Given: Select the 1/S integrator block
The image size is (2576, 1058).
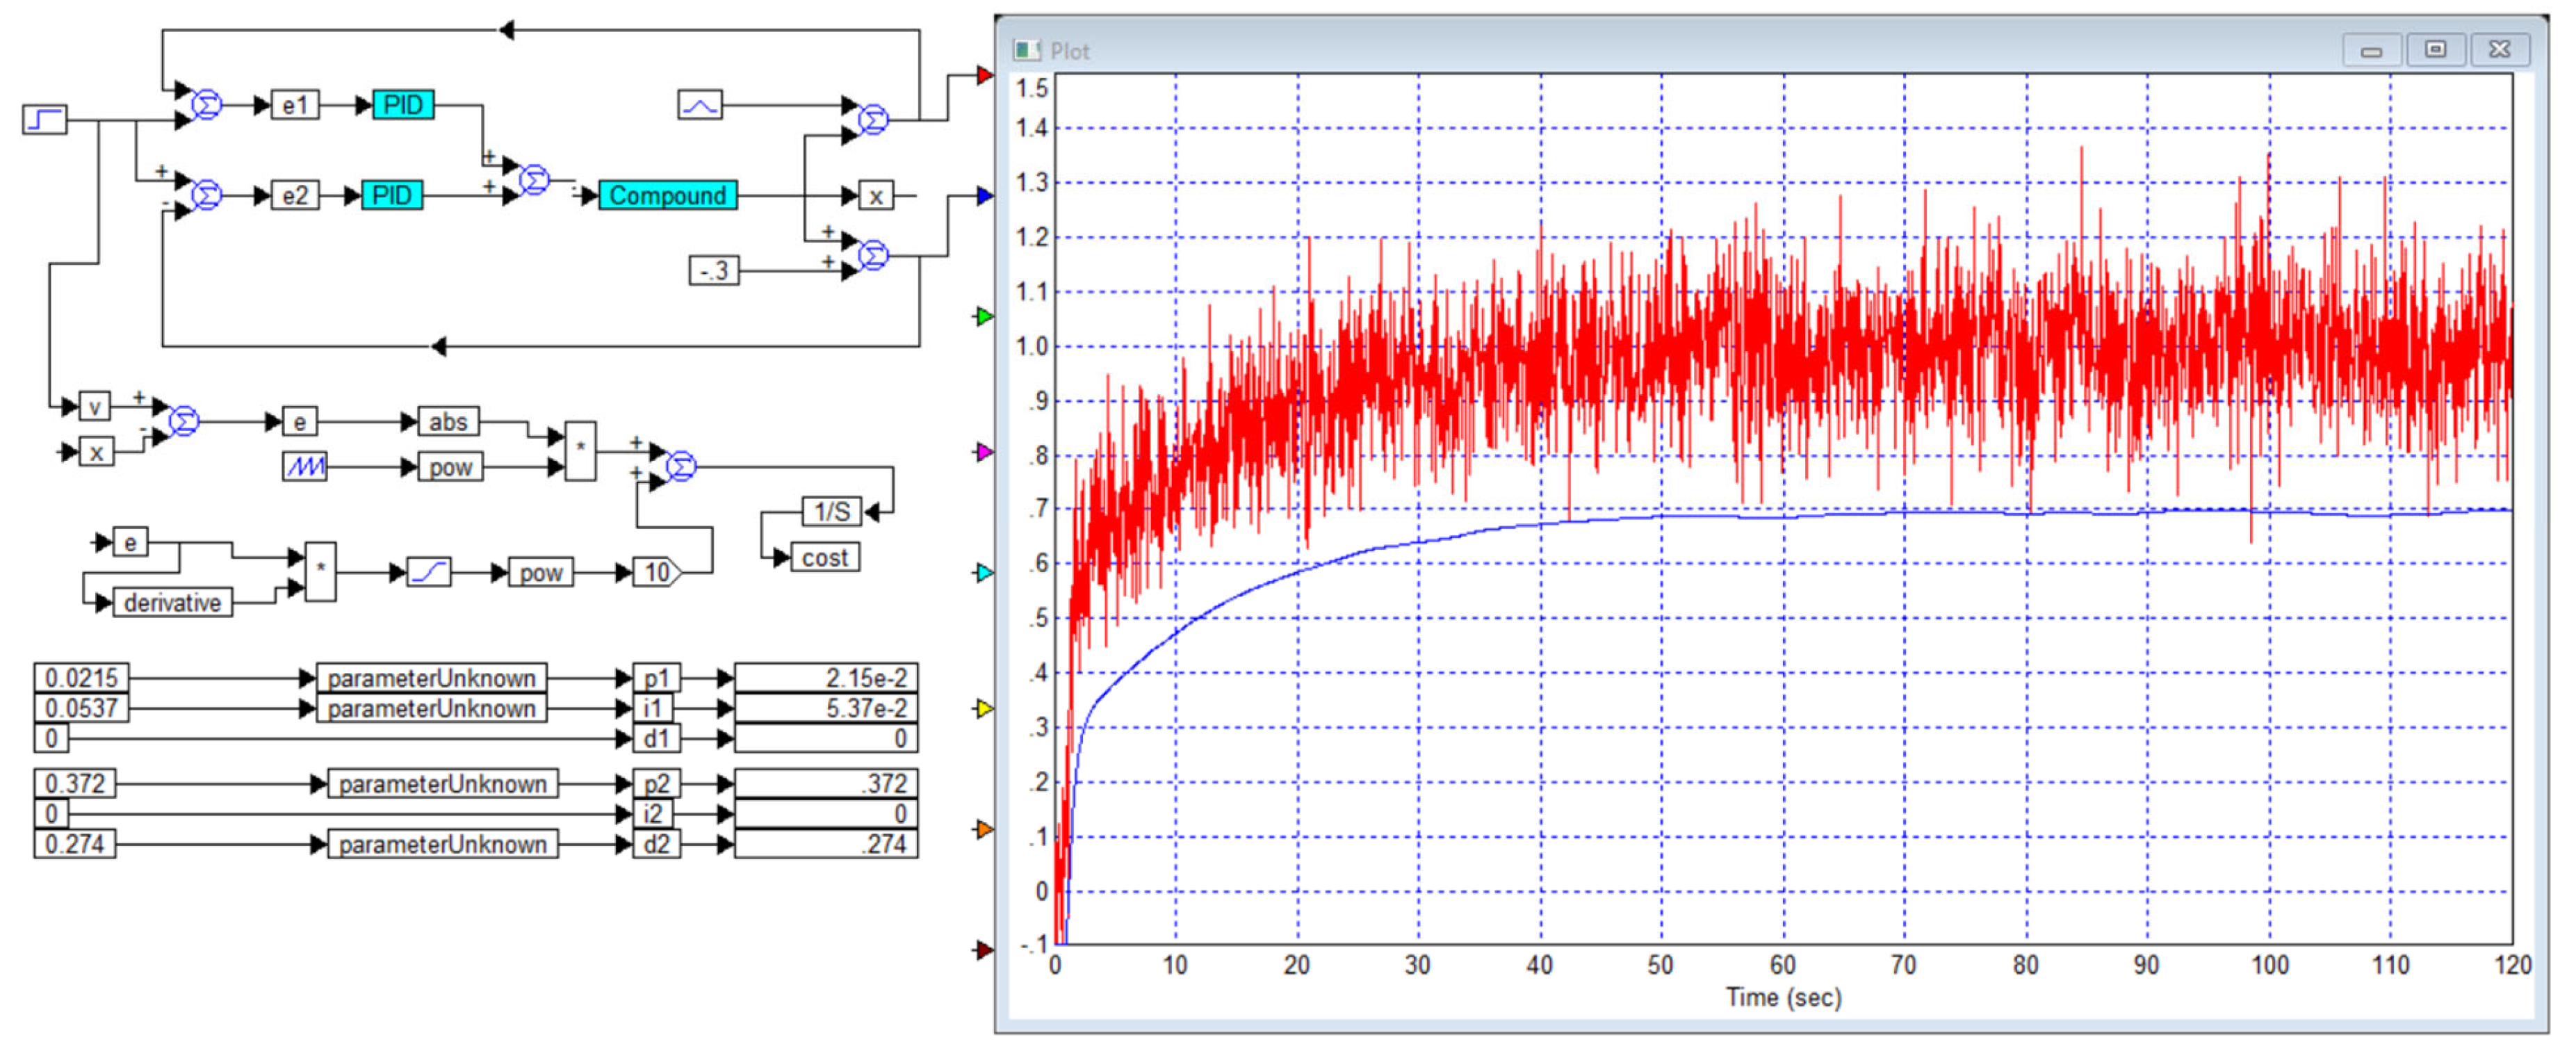Looking at the screenshot, I should [831, 512].
